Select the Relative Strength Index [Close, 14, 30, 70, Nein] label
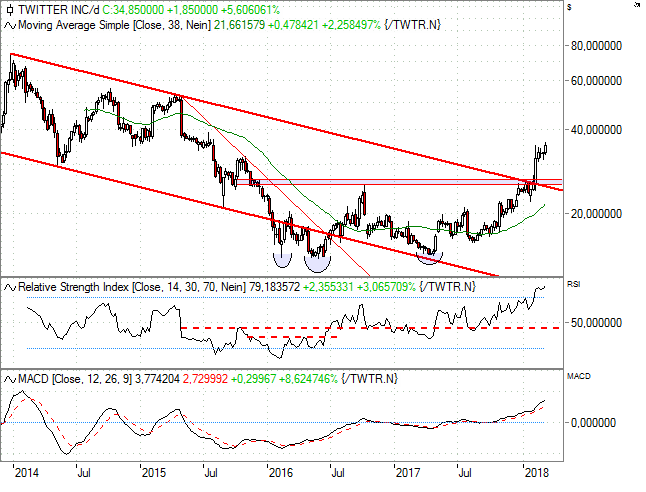 [x=132, y=287]
